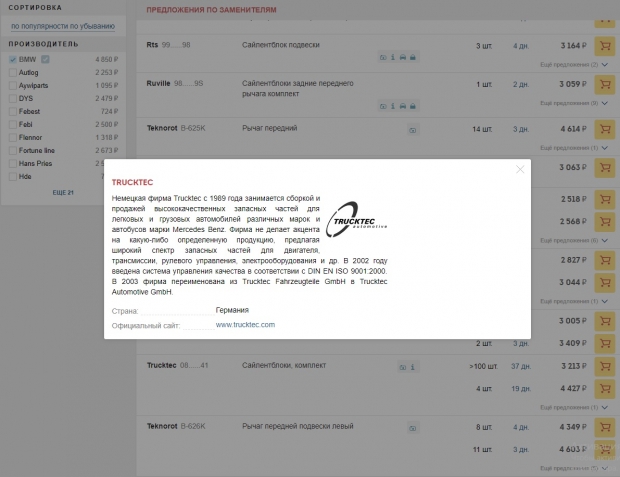Open photo icon in Teknorot B-625K row
The width and height of the screenshot is (620, 477).
click(x=412, y=130)
